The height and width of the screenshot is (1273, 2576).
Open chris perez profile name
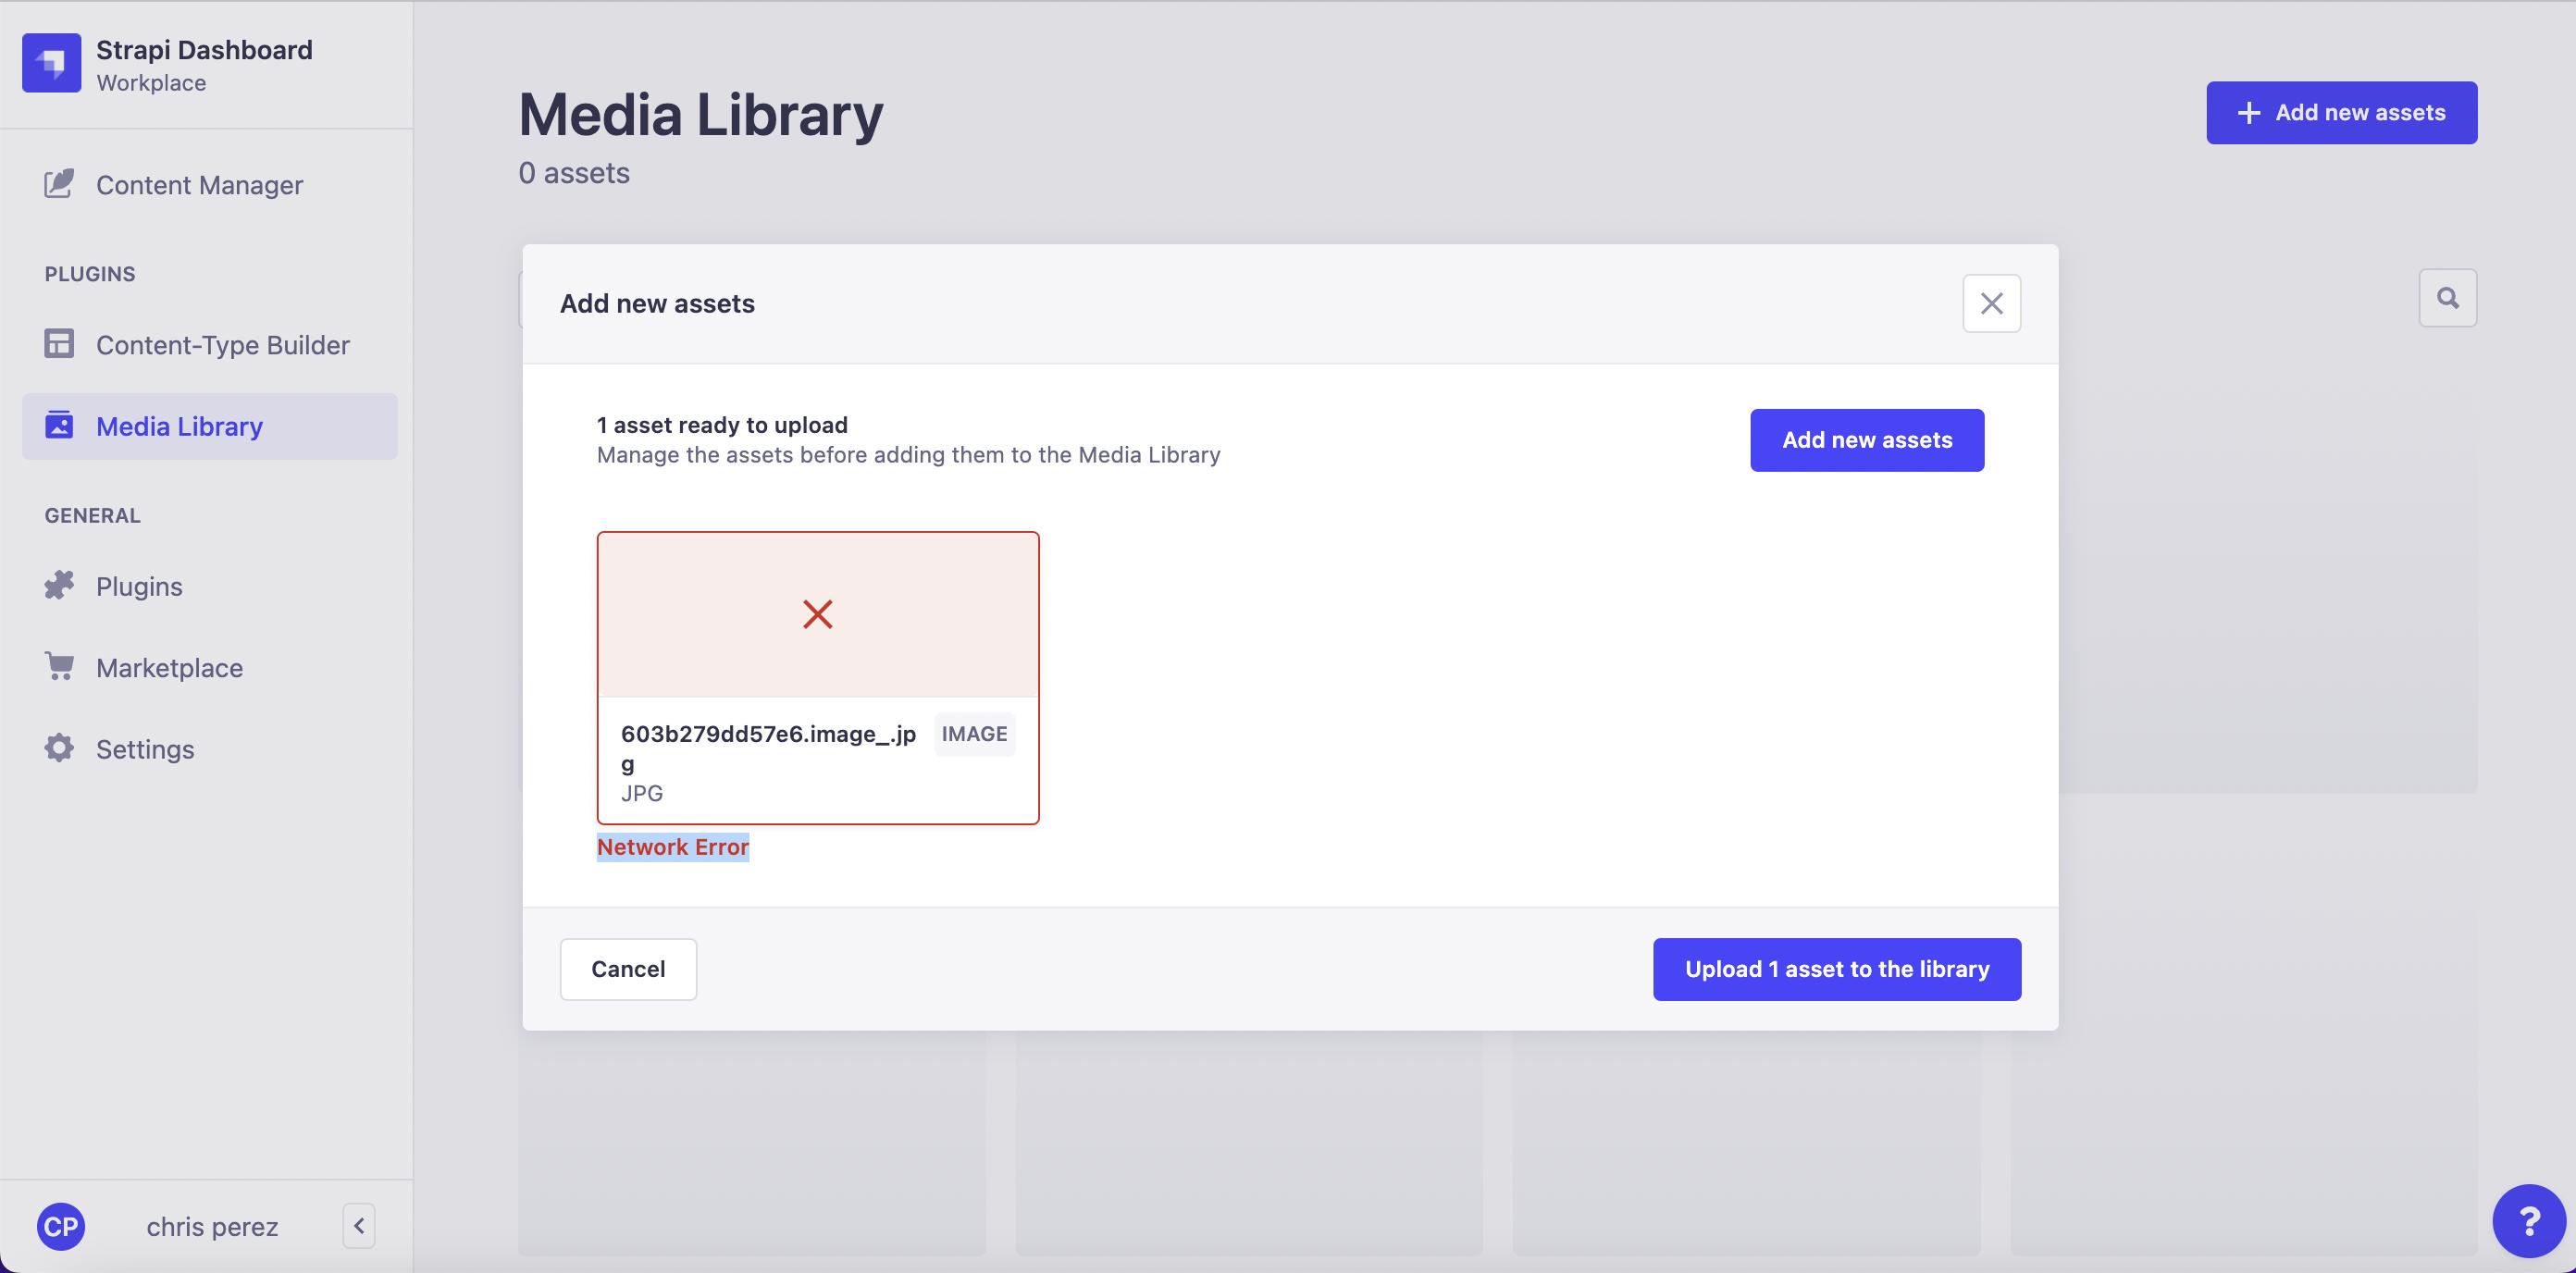click(212, 1227)
